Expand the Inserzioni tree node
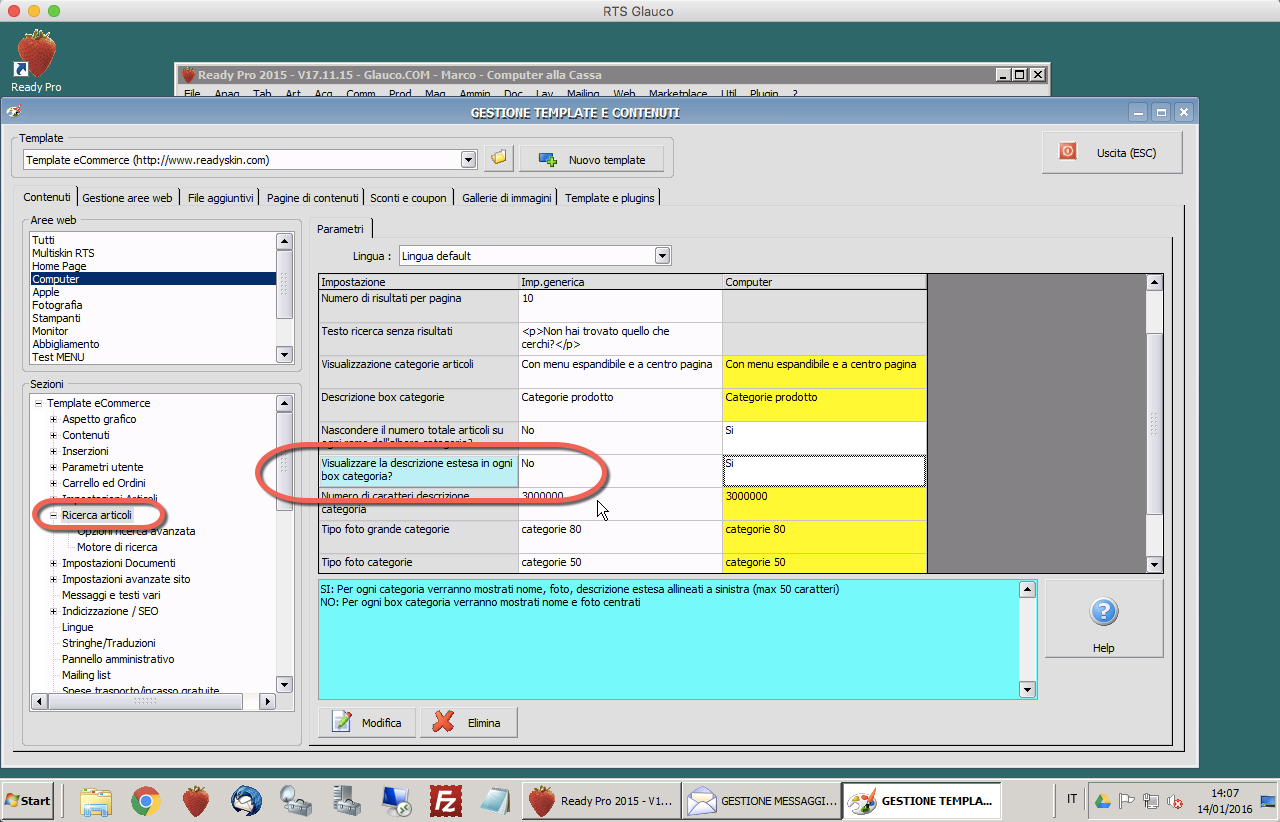The image size is (1280, 822). pyautogui.click(x=54, y=451)
